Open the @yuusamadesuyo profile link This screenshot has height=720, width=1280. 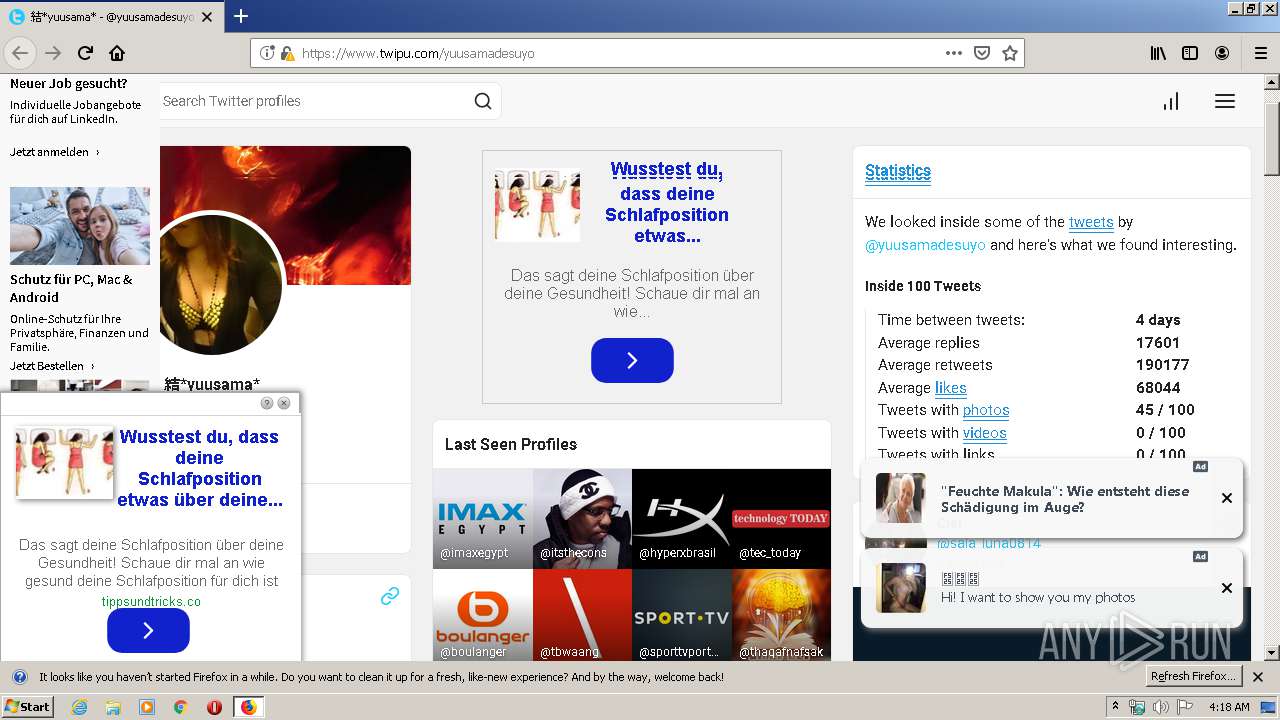coord(925,245)
